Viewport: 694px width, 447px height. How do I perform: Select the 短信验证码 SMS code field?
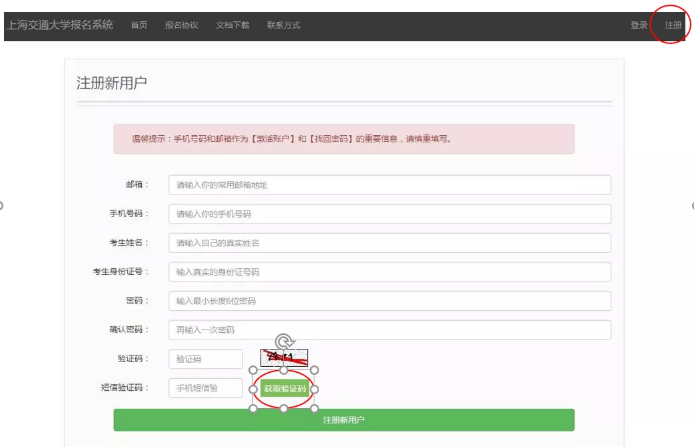(x=206, y=388)
